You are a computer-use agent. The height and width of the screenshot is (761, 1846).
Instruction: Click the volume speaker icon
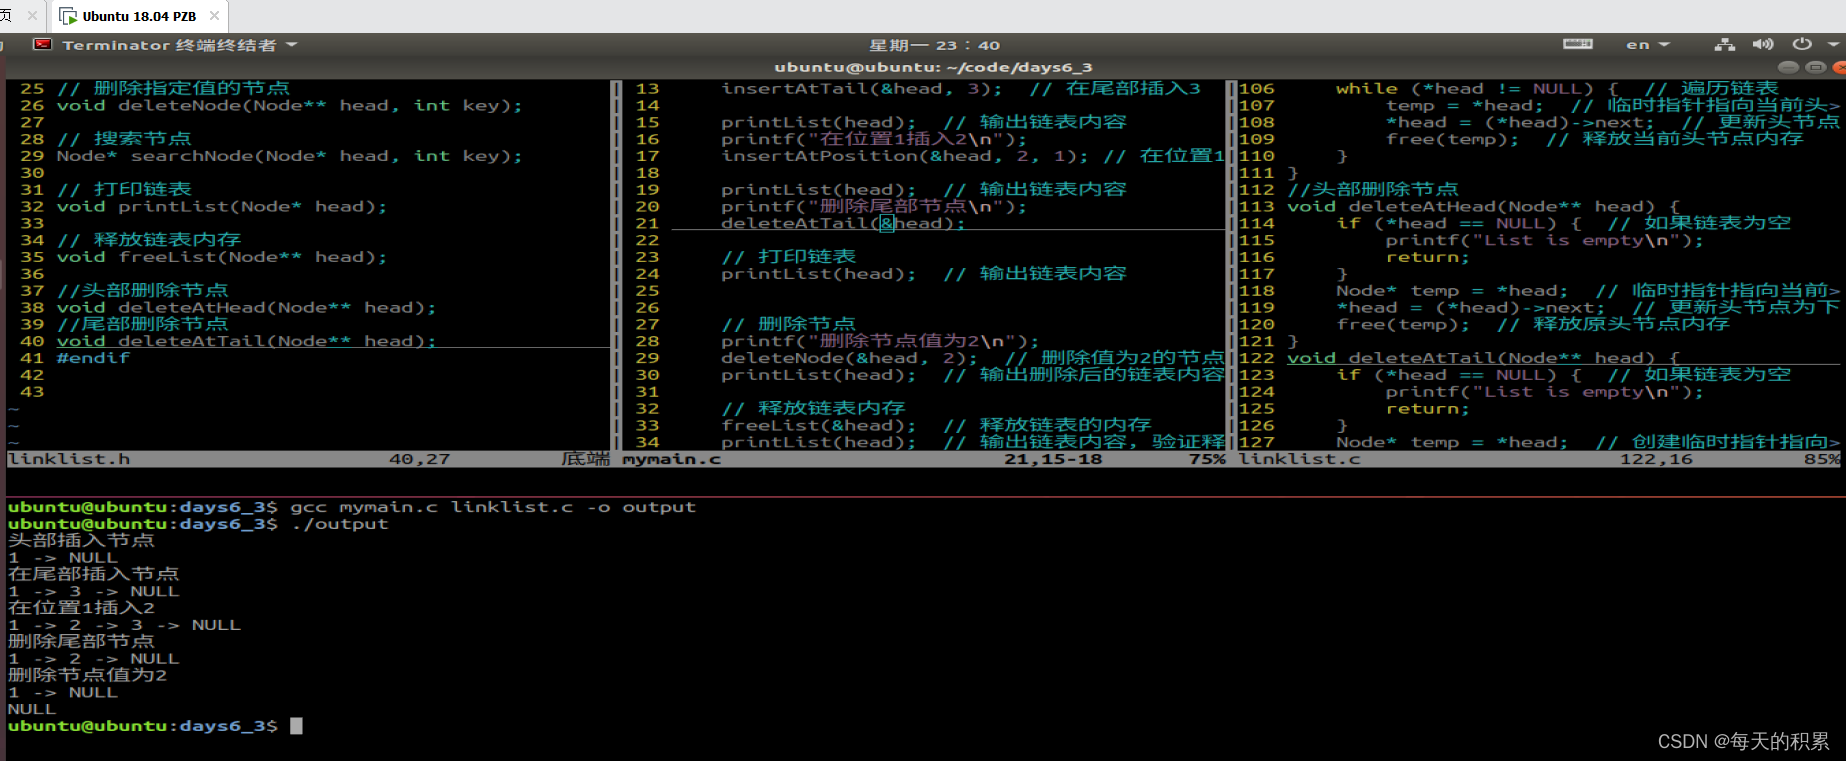click(1762, 44)
